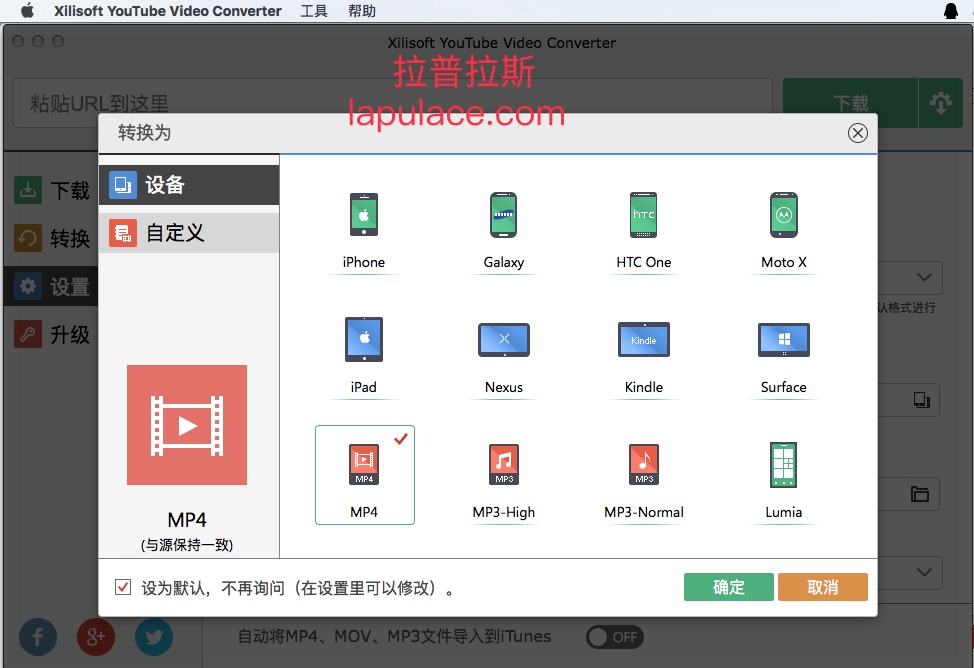This screenshot has width=974, height=668.
Task: Open the 转换 sidebar section
Action: click(x=52, y=239)
